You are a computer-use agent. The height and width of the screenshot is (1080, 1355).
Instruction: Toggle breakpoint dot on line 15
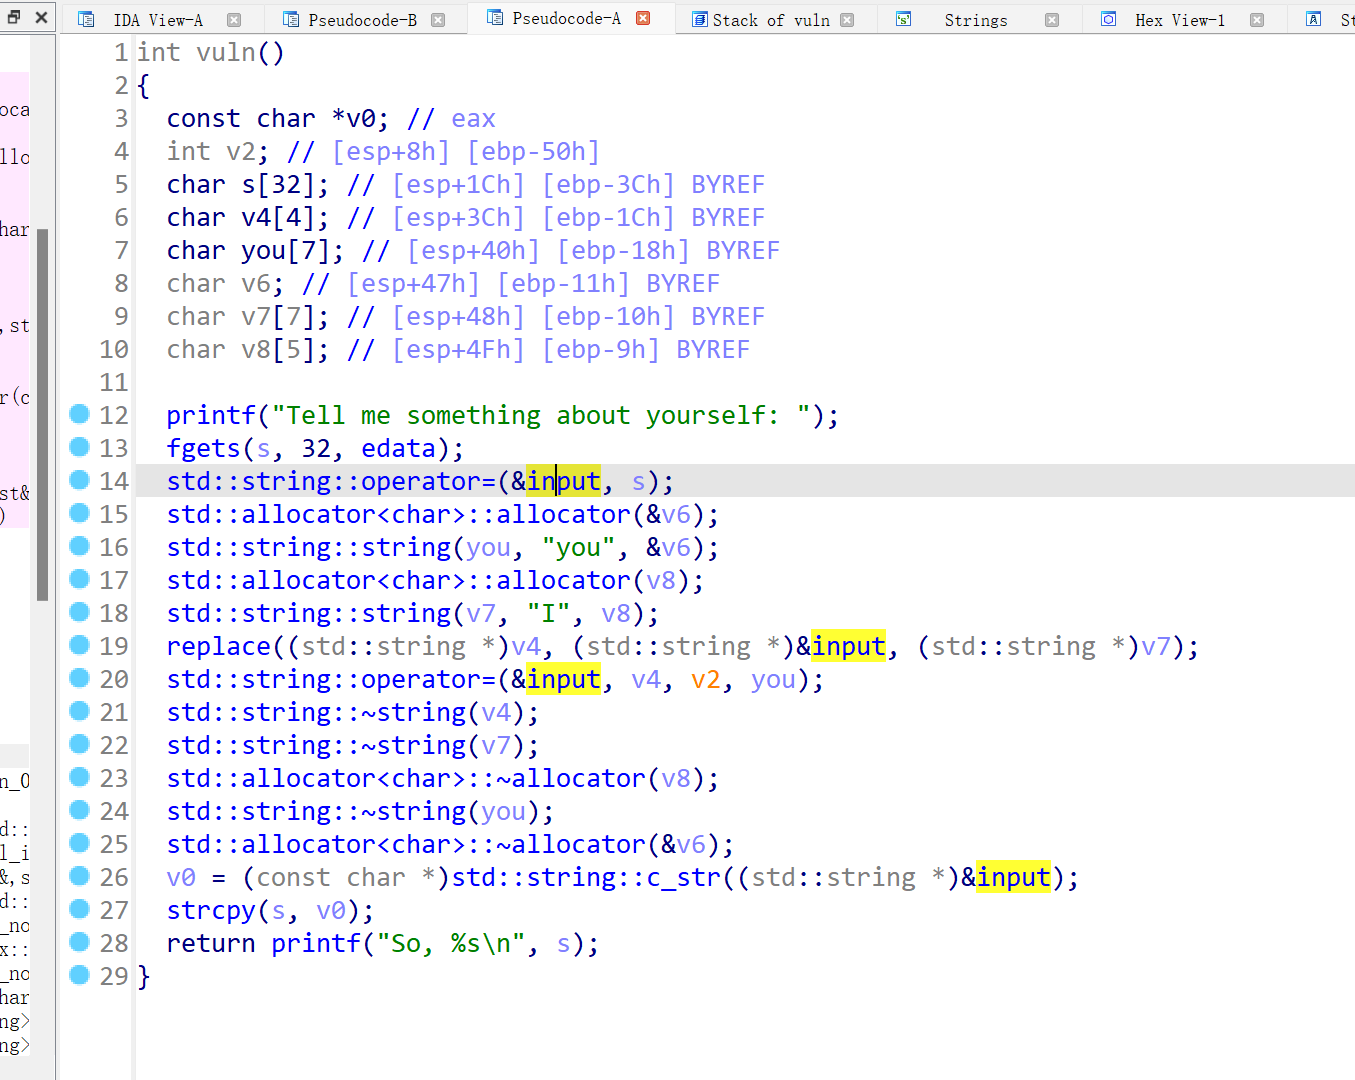click(80, 513)
